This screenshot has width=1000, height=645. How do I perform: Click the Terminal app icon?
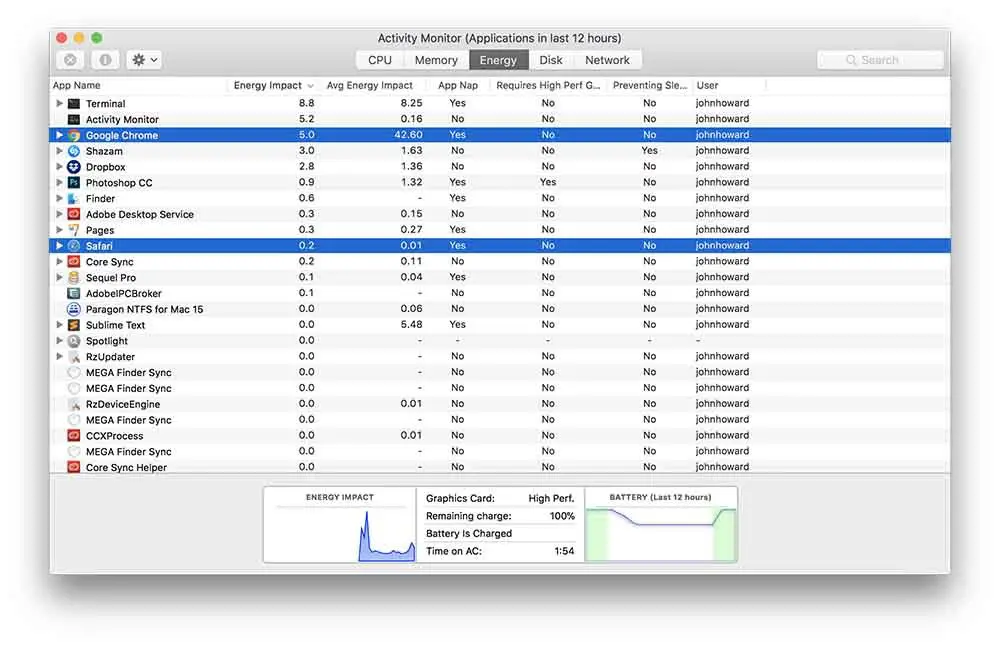click(x=74, y=103)
